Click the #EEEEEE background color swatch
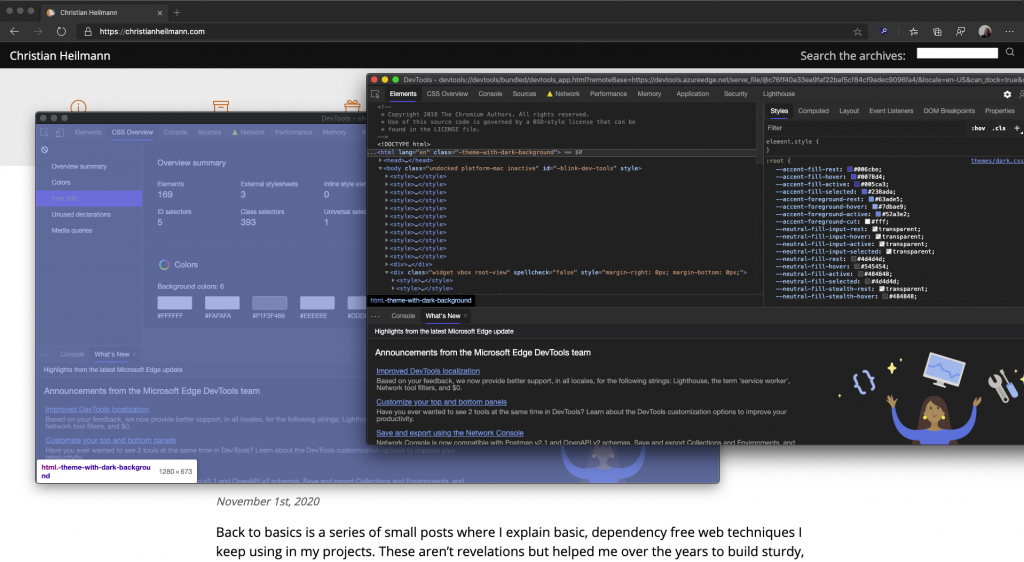The height and width of the screenshot is (562, 1024). click(317, 303)
